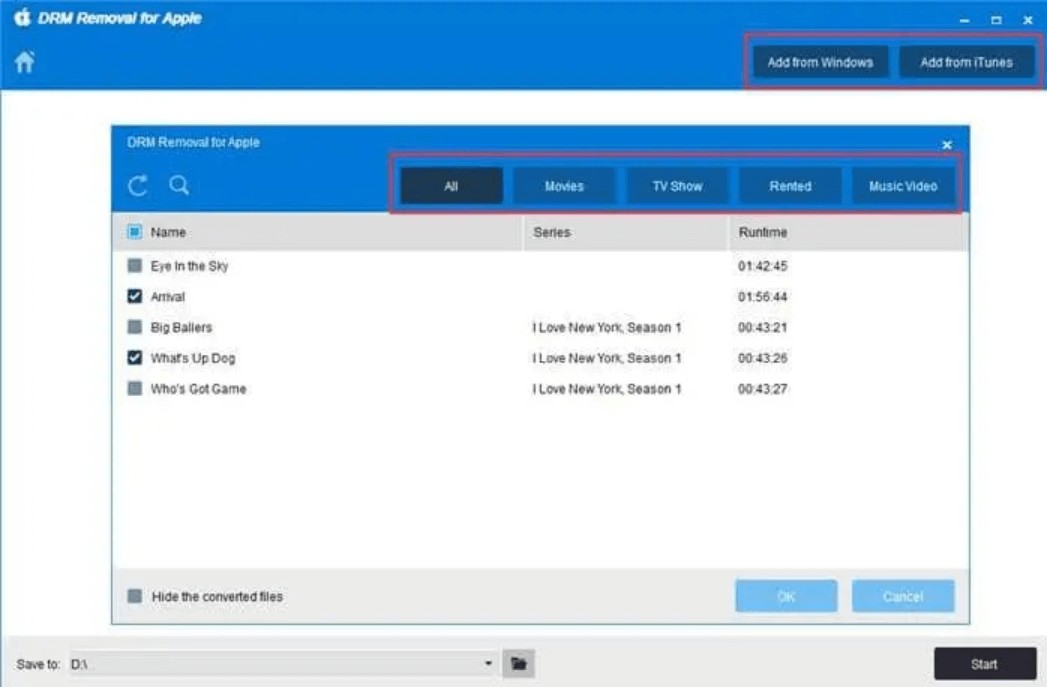
Task: Click Add from iTunes button
Action: [x=966, y=62]
